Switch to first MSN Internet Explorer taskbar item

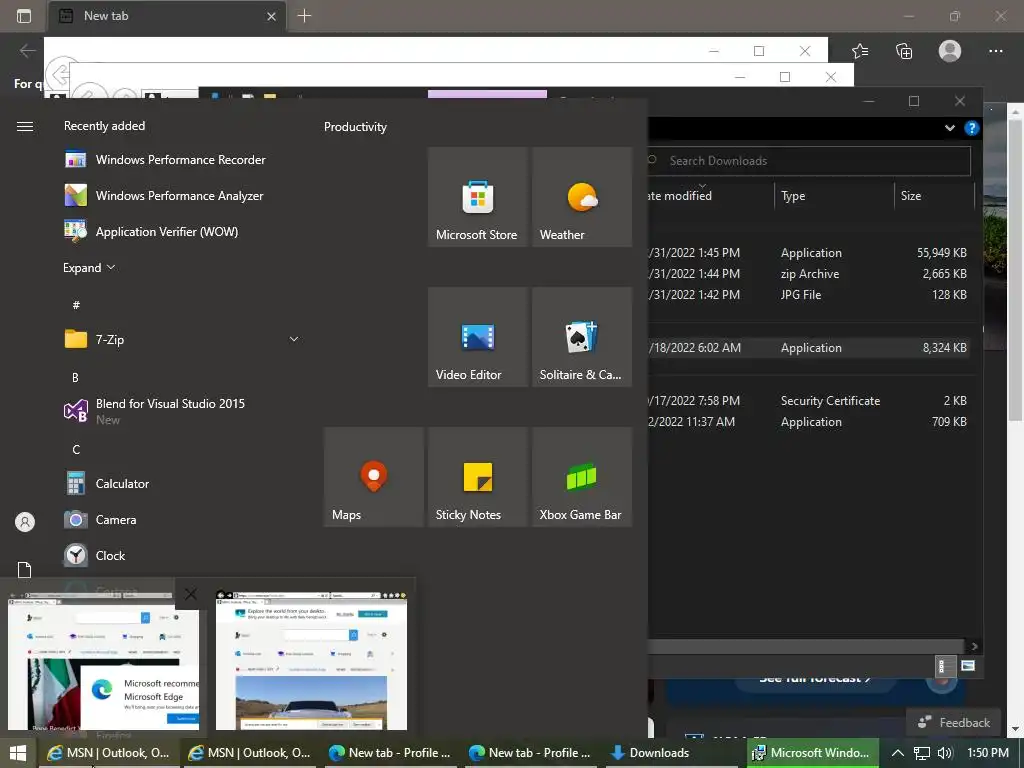[108, 753]
